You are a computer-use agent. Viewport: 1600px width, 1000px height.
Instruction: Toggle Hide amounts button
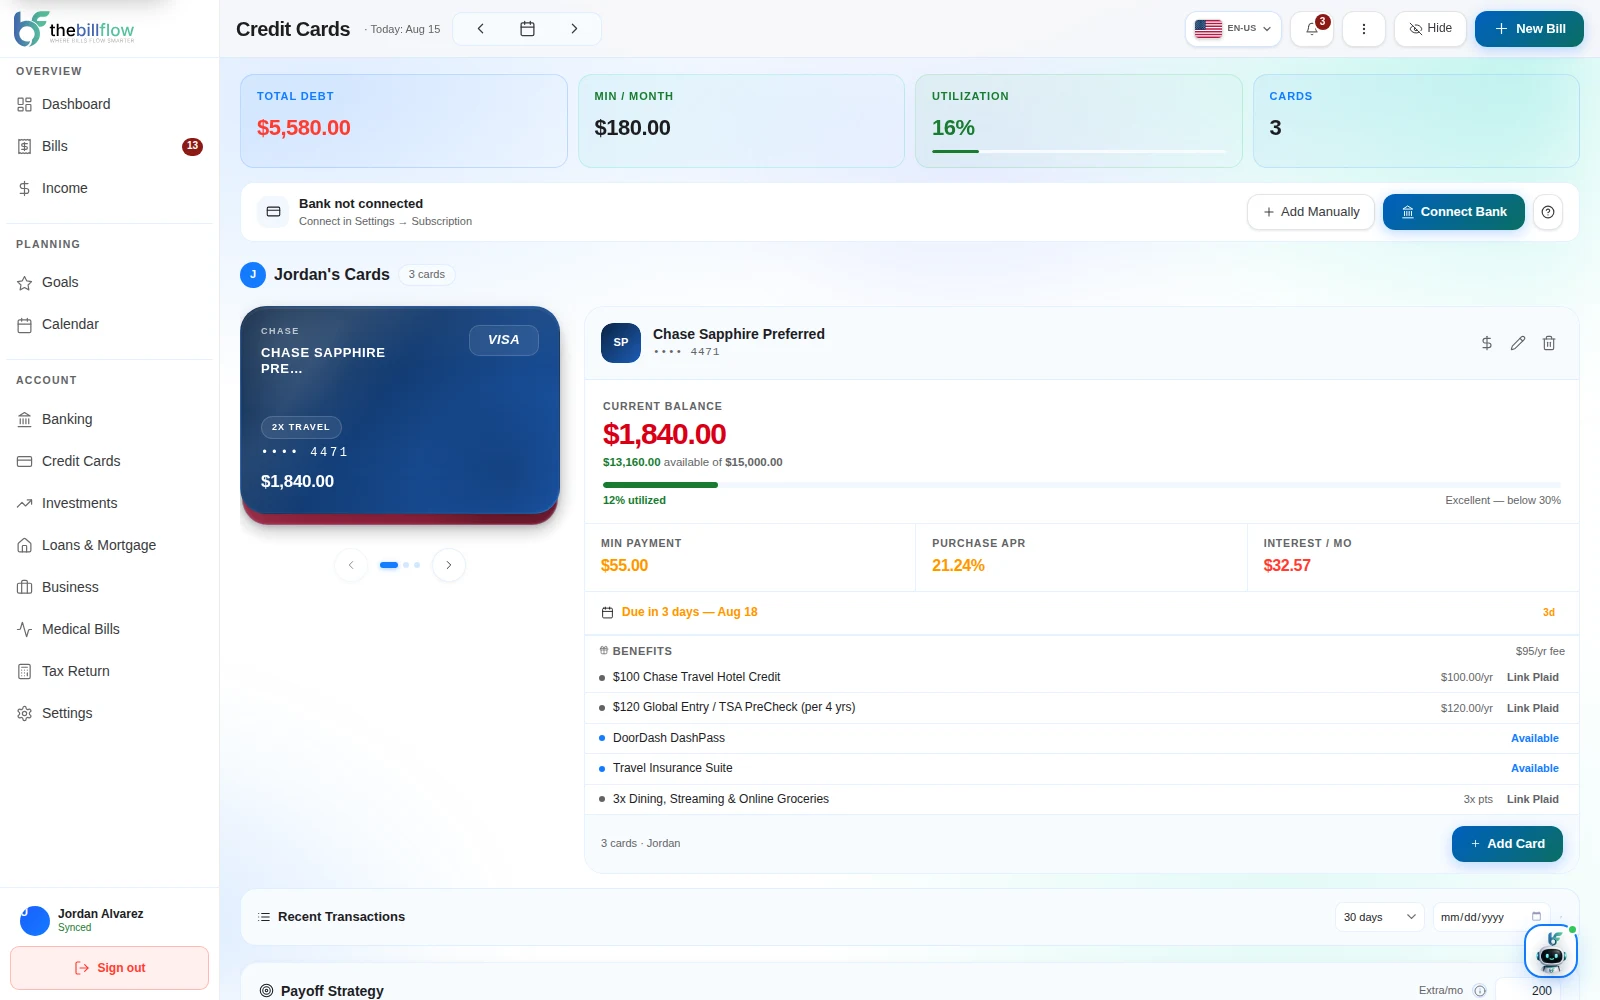point(1430,29)
